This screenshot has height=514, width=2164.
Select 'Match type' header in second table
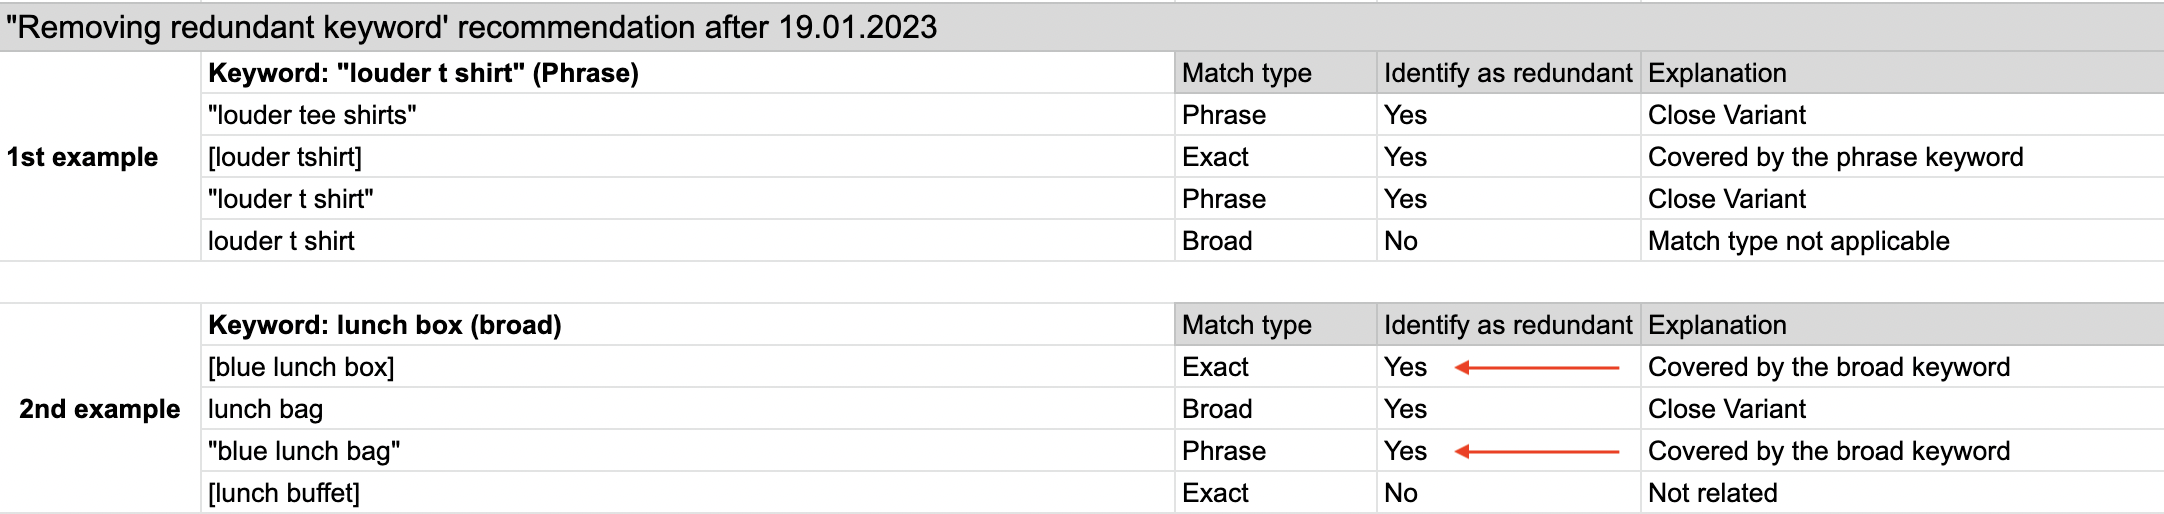(1276, 325)
